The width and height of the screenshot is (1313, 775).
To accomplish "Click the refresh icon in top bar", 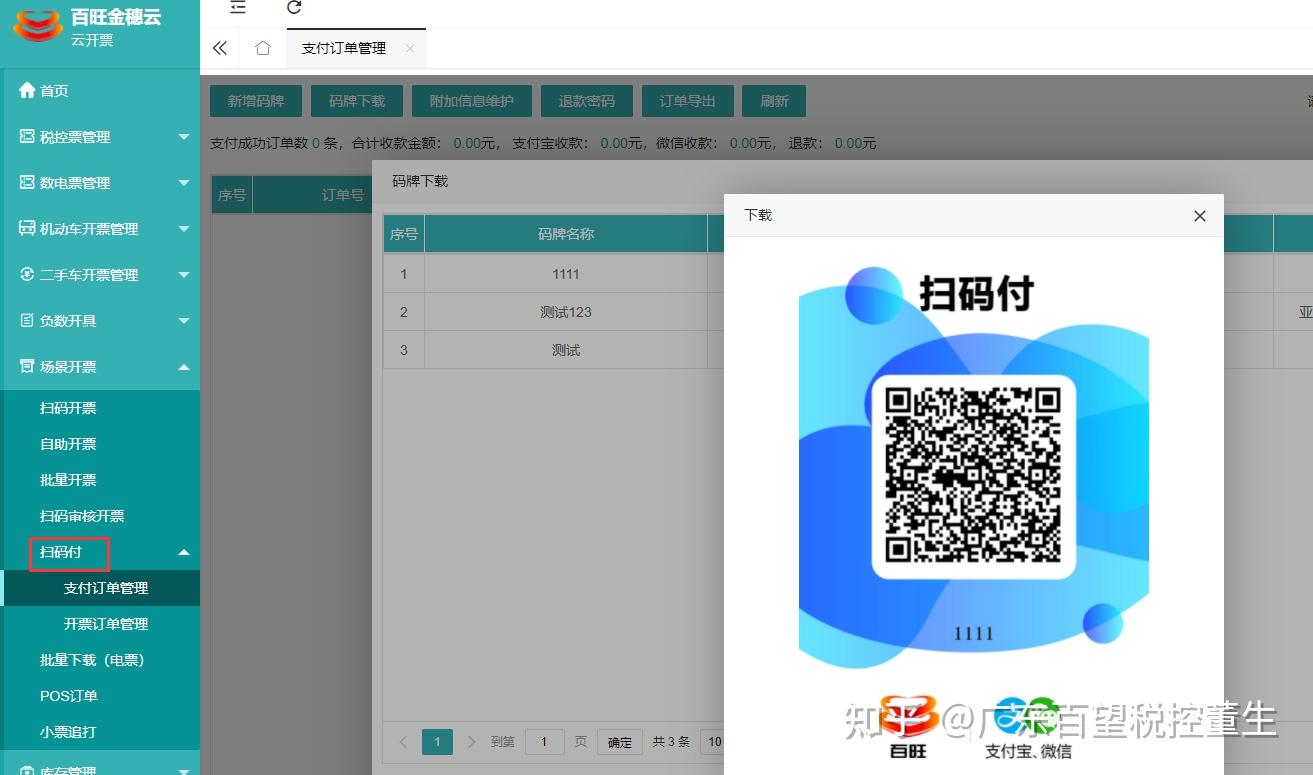I will point(294,7).
